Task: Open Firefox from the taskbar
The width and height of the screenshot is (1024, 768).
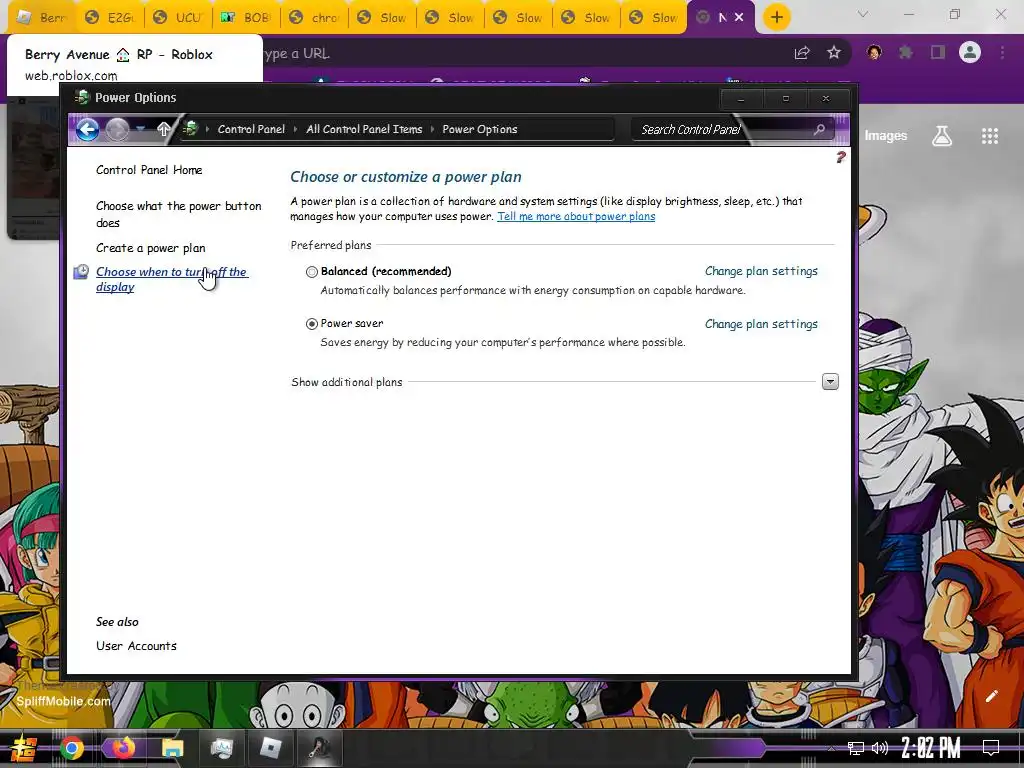Action: [x=122, y=747]
